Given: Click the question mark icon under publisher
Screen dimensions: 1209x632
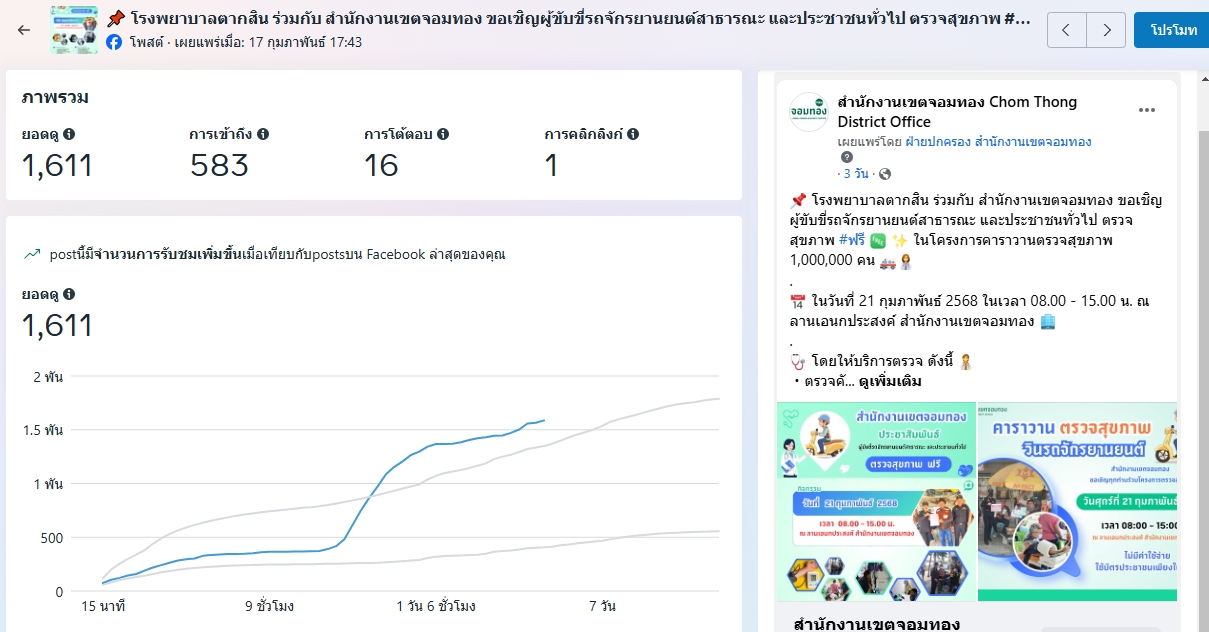Looking at the screenshot, I should pos(847,158).
